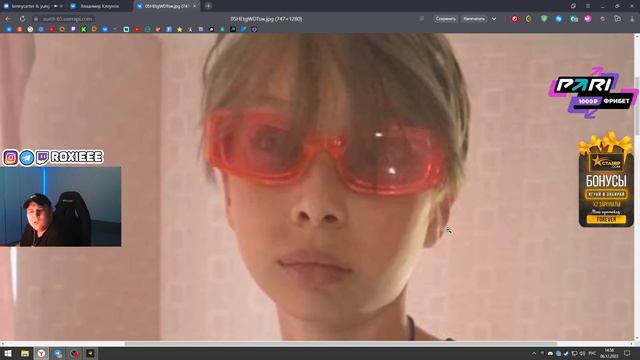Open Telegram from the taskbar
Screen dimensions: 640x360
(58, 353)
